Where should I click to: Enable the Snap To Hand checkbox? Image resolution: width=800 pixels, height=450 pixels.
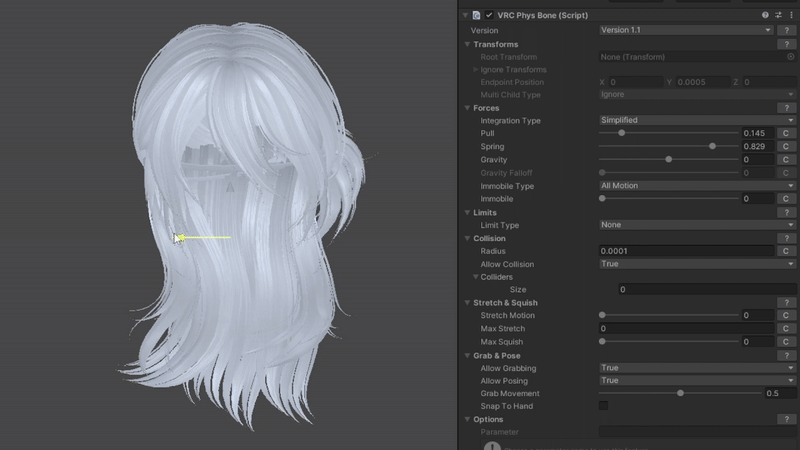[x=603, y=406]
